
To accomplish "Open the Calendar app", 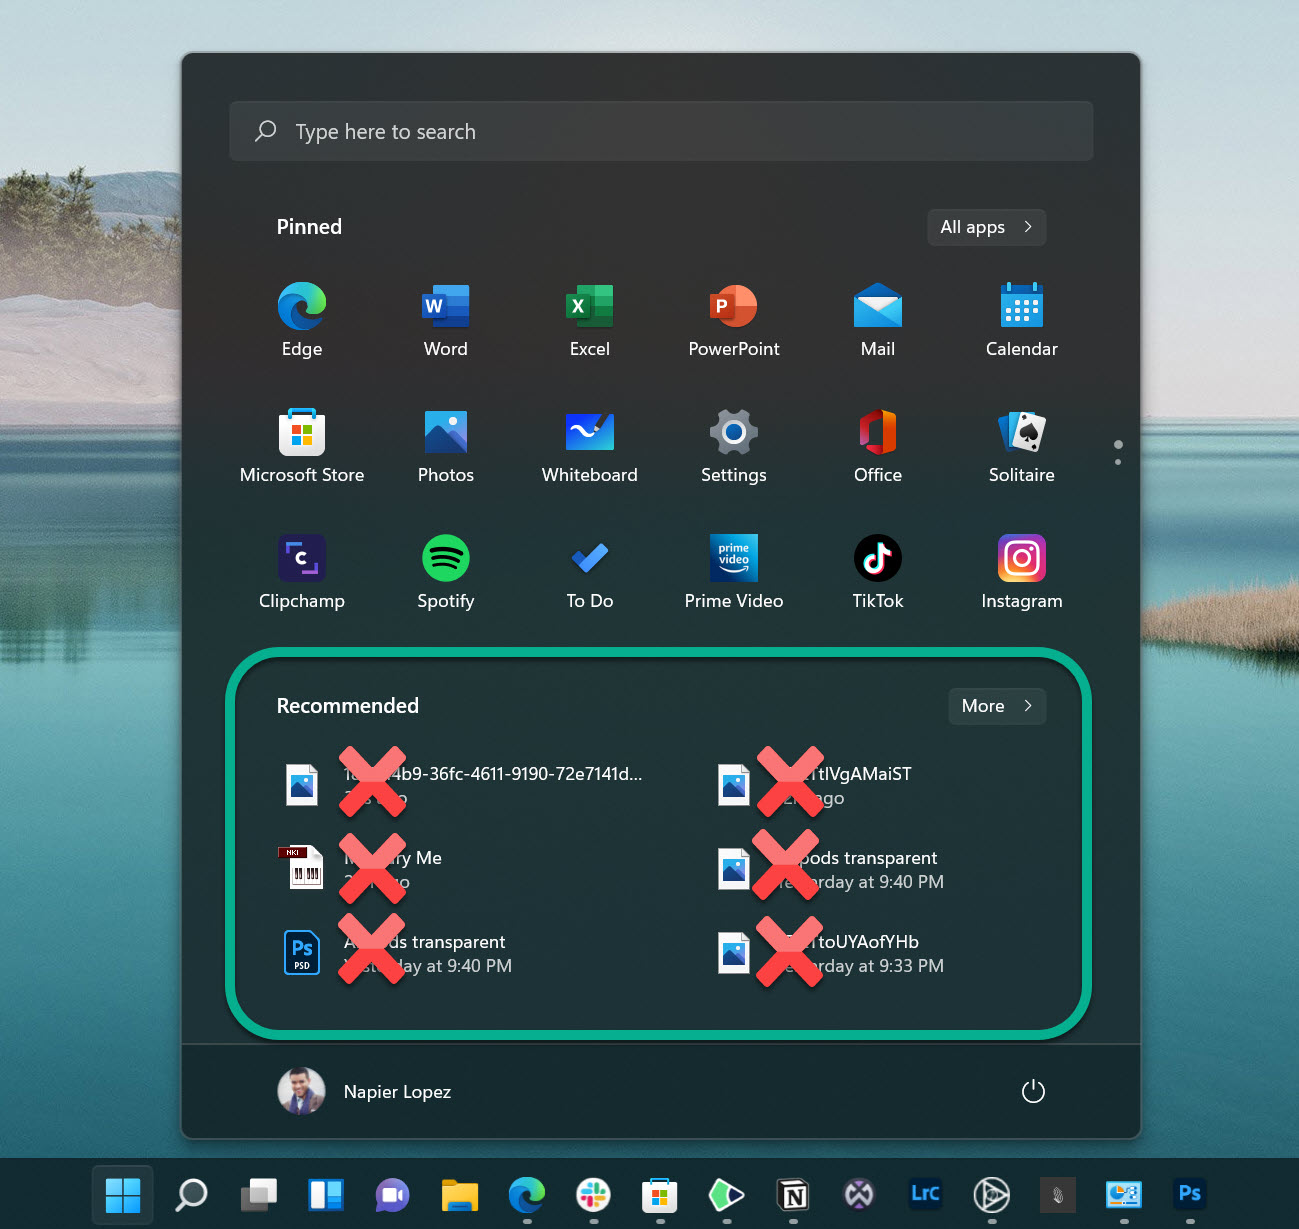I will [1022, 320].
